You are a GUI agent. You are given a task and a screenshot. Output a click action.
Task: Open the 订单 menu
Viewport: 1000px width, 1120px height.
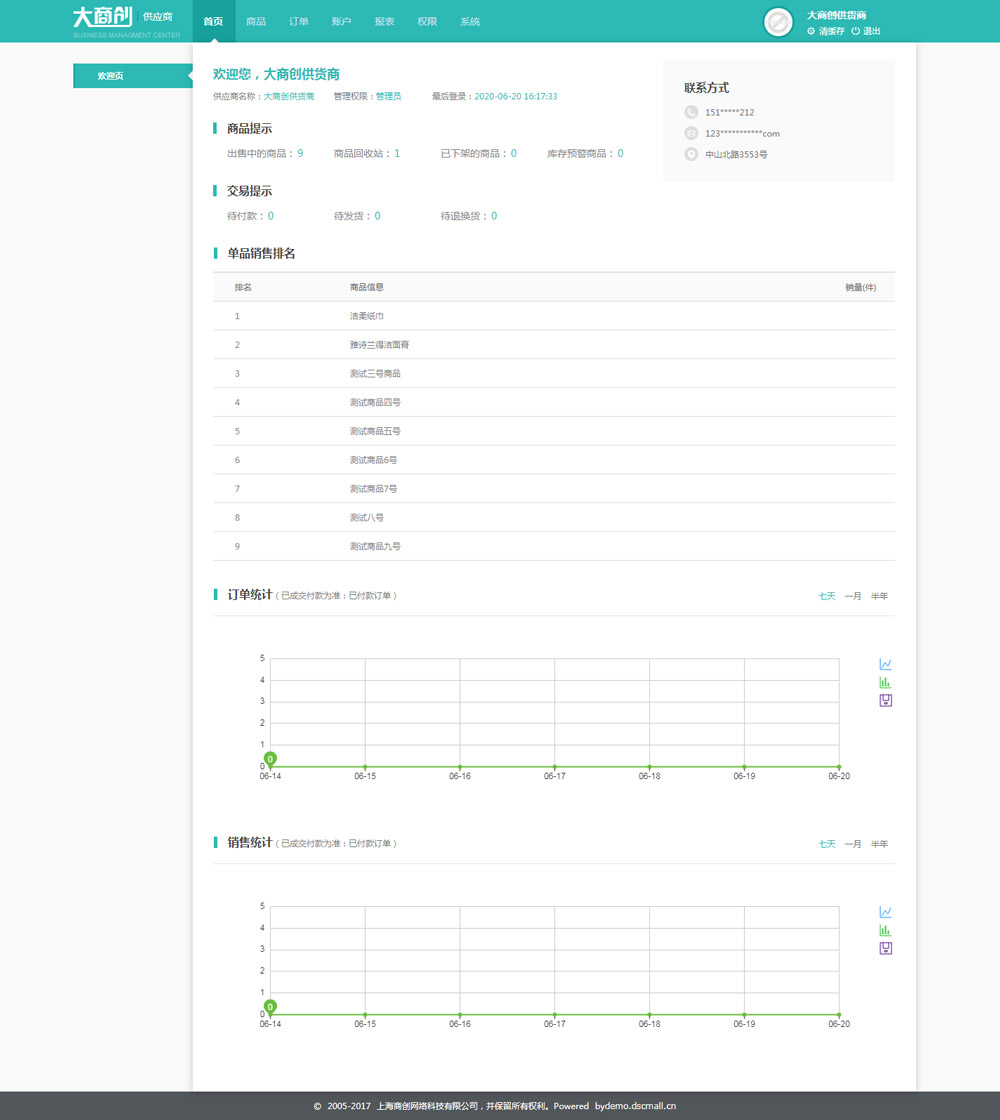coord(299,21)
